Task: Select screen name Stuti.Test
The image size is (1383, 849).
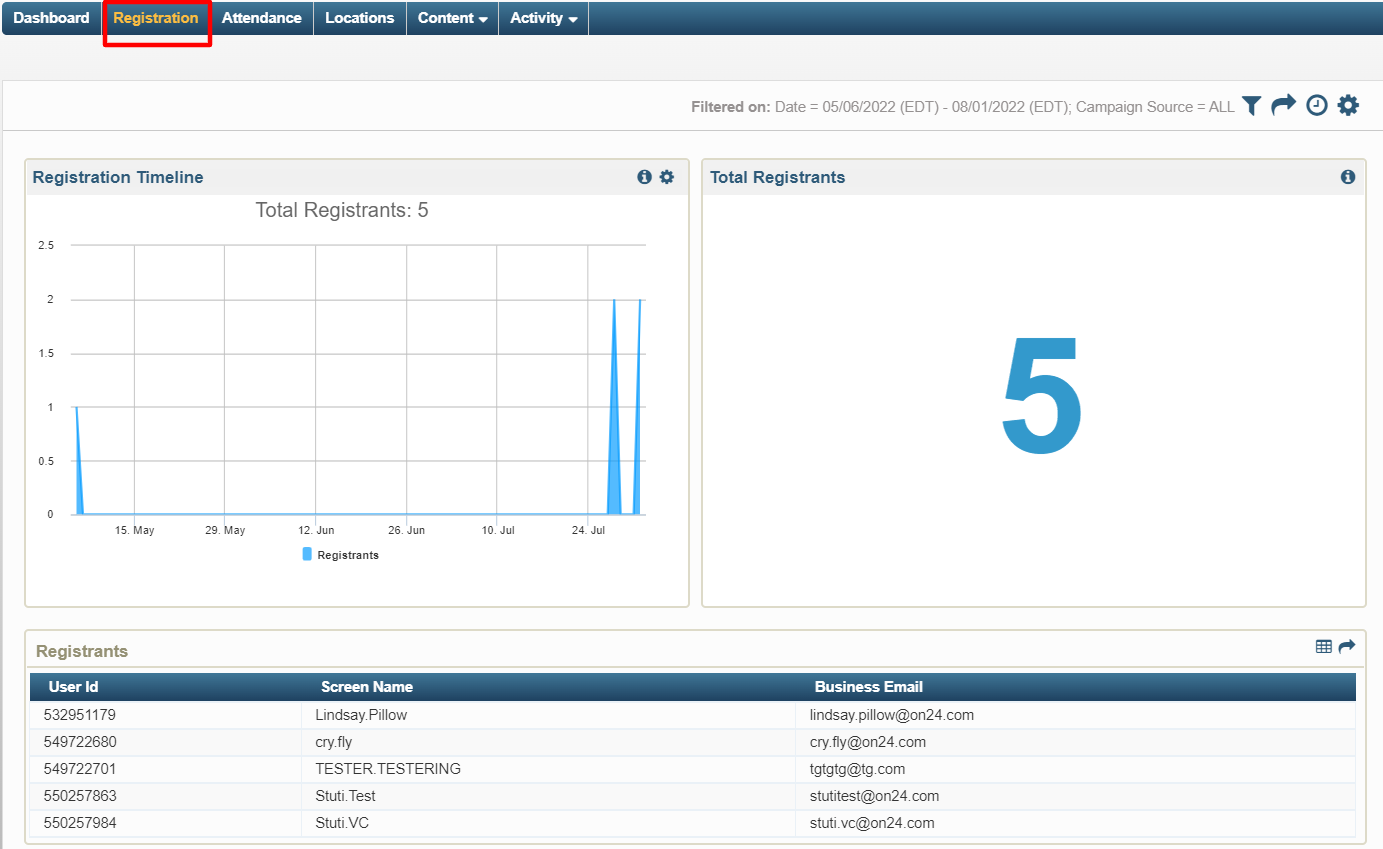Action: 345,796
